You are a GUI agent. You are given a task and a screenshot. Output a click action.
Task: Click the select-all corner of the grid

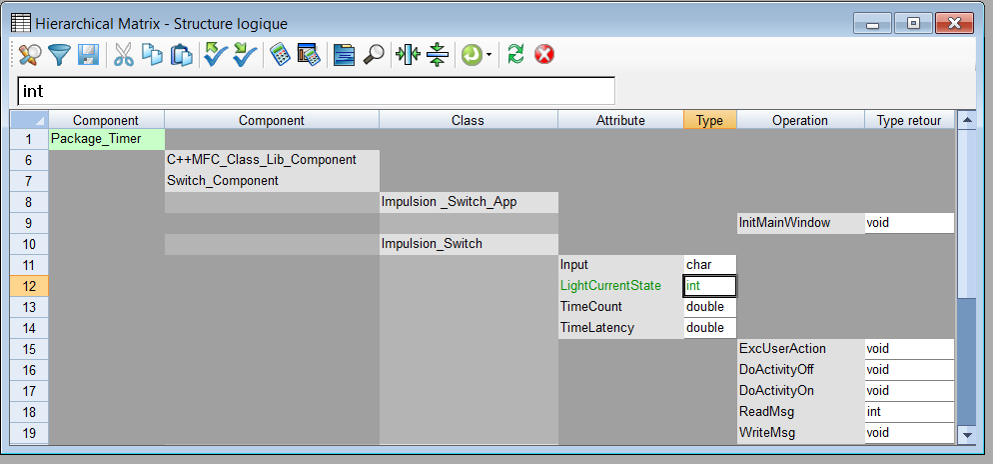tap(29, 120)
